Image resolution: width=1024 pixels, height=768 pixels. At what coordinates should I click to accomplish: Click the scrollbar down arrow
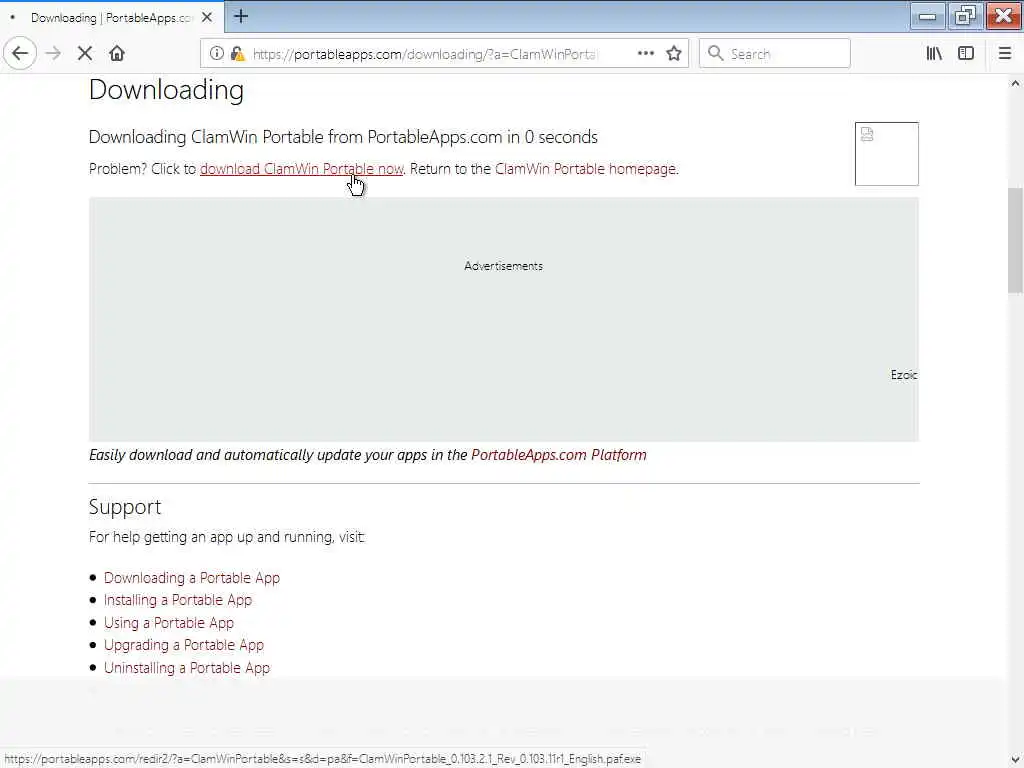pos(1015,760)
